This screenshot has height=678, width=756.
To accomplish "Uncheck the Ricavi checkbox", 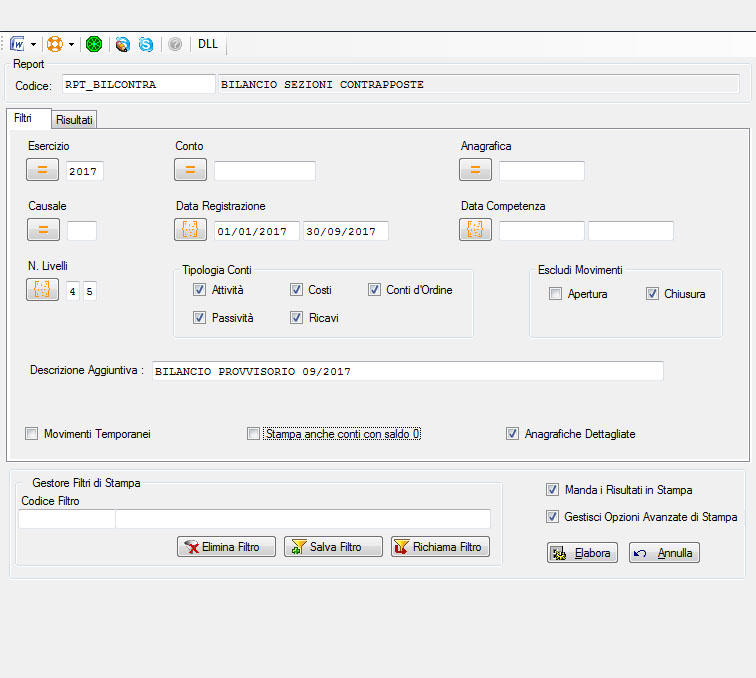I will click(x=296, y=317).
